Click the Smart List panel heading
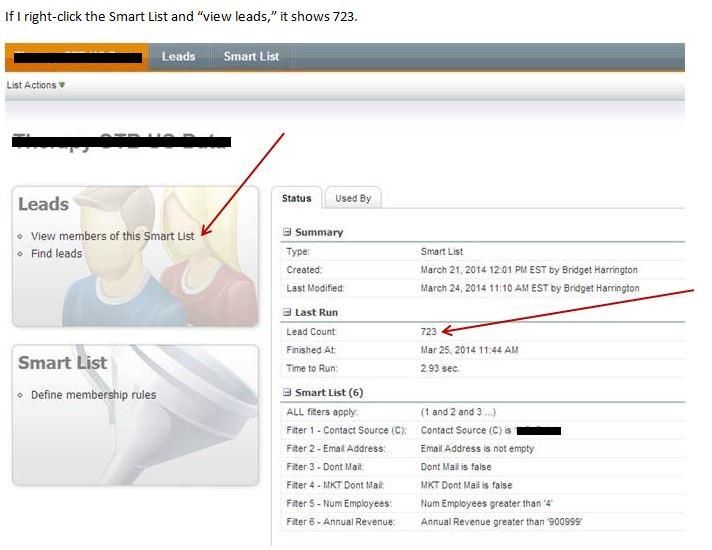The height and width of the screenshot is (550, 712). pos(62,363)
